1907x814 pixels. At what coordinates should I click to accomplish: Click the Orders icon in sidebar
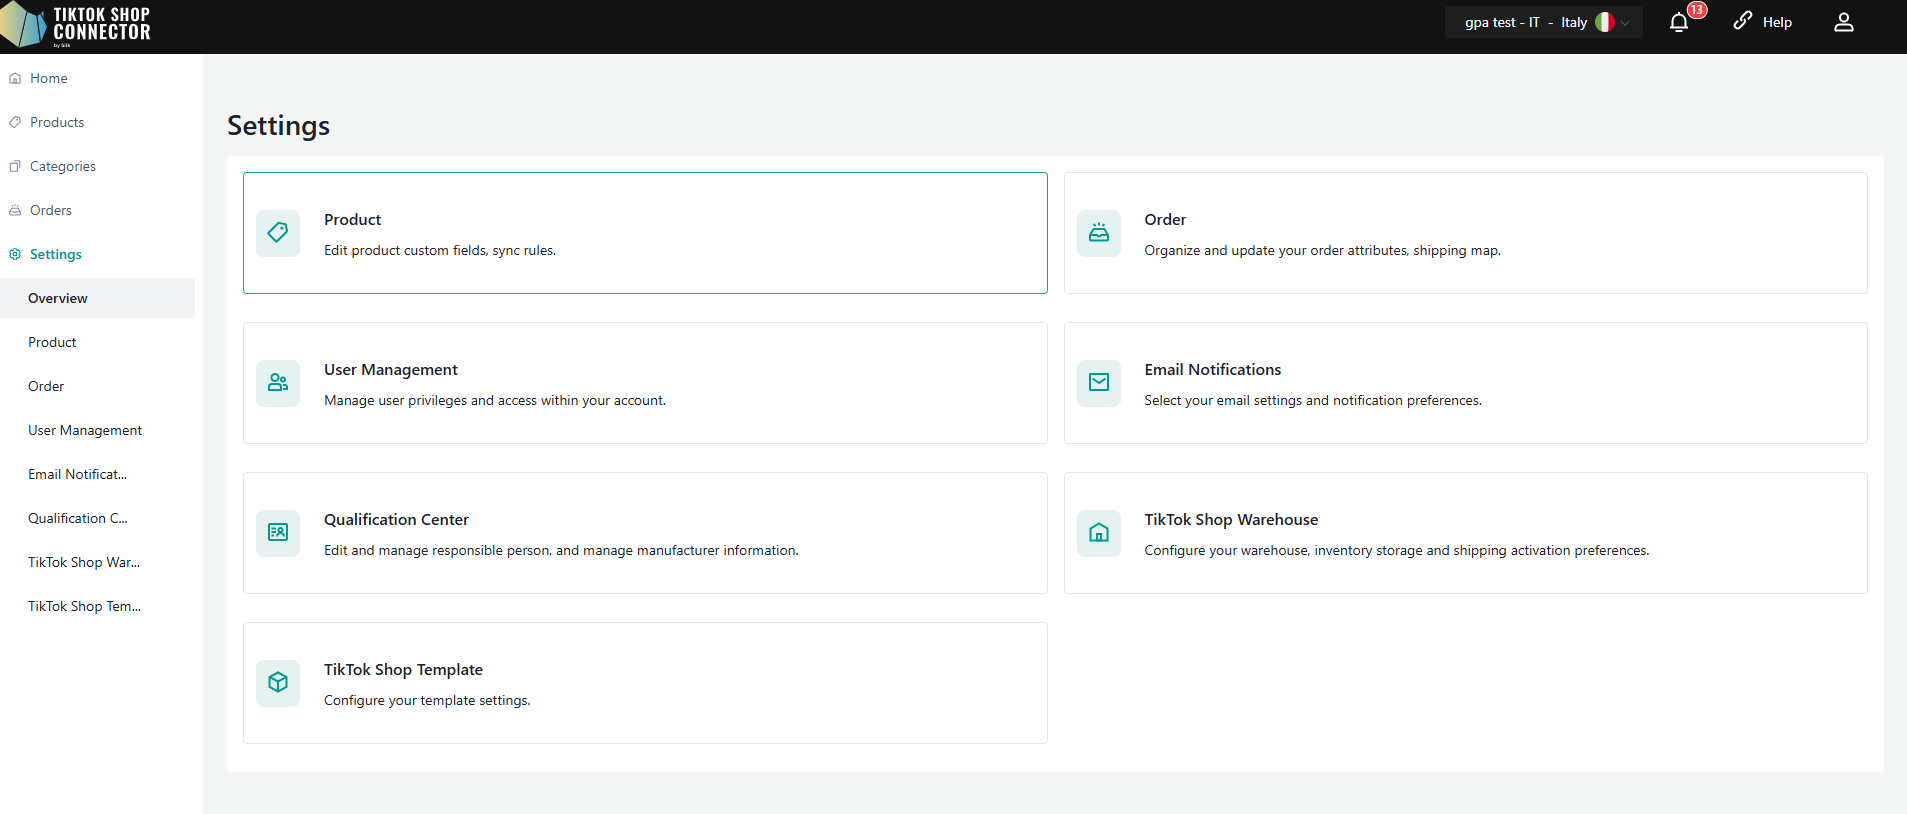coord(15,210)
